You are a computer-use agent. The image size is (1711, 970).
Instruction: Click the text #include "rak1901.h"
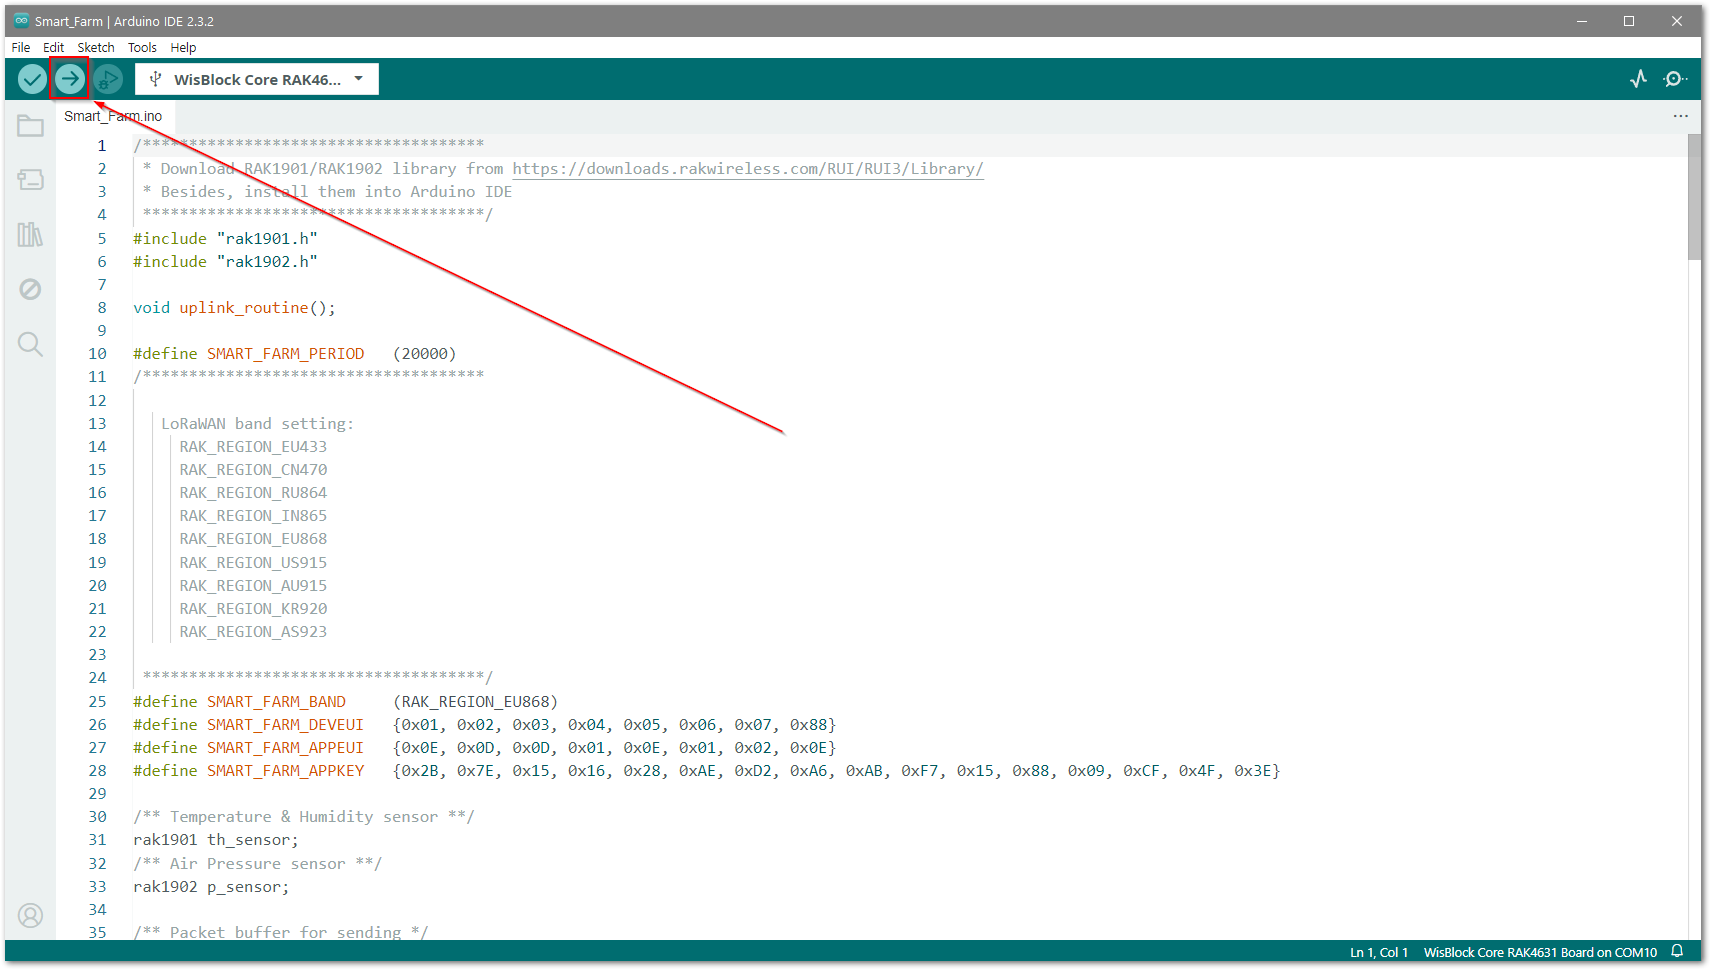click(x=225, y=238)
